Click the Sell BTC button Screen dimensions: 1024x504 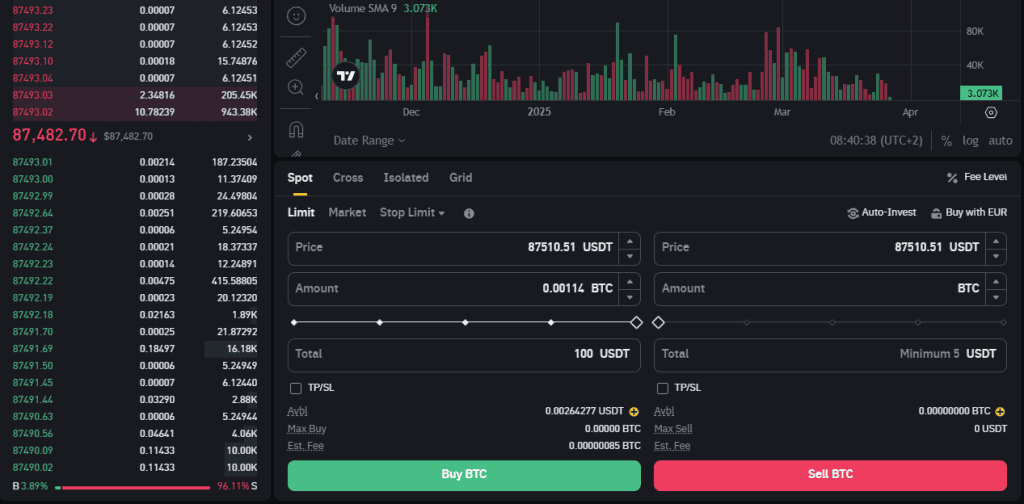click(830, 475)
